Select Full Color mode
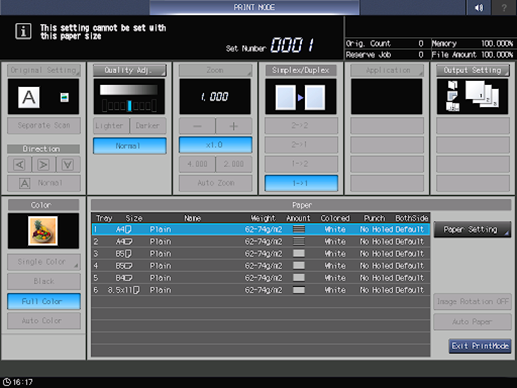This screenshot has height=388, width=517. pyautogui.click(x=44, y=301)
